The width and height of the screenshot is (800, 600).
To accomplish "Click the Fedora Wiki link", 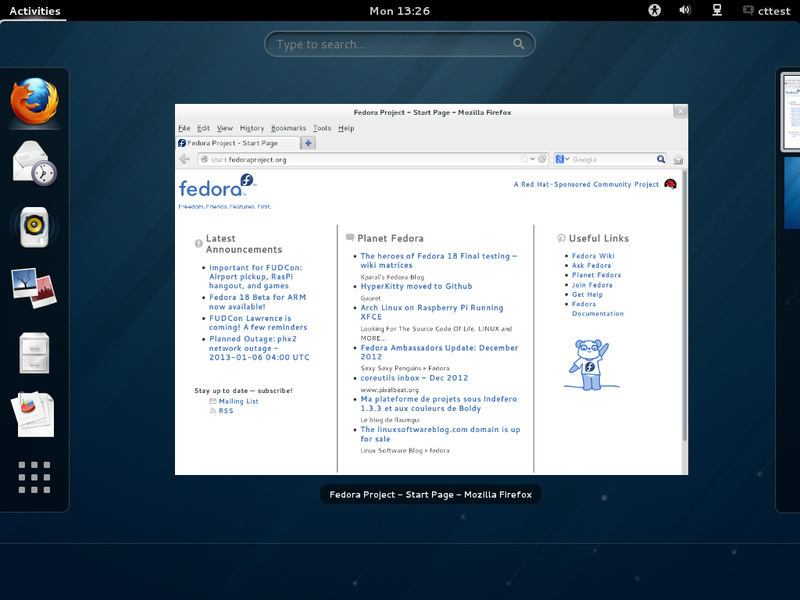I will point(593,256).
